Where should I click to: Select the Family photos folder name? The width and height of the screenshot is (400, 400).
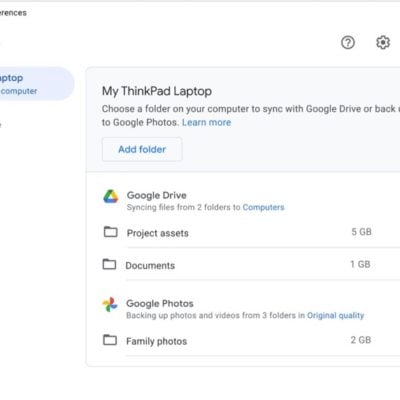[156, 341]
